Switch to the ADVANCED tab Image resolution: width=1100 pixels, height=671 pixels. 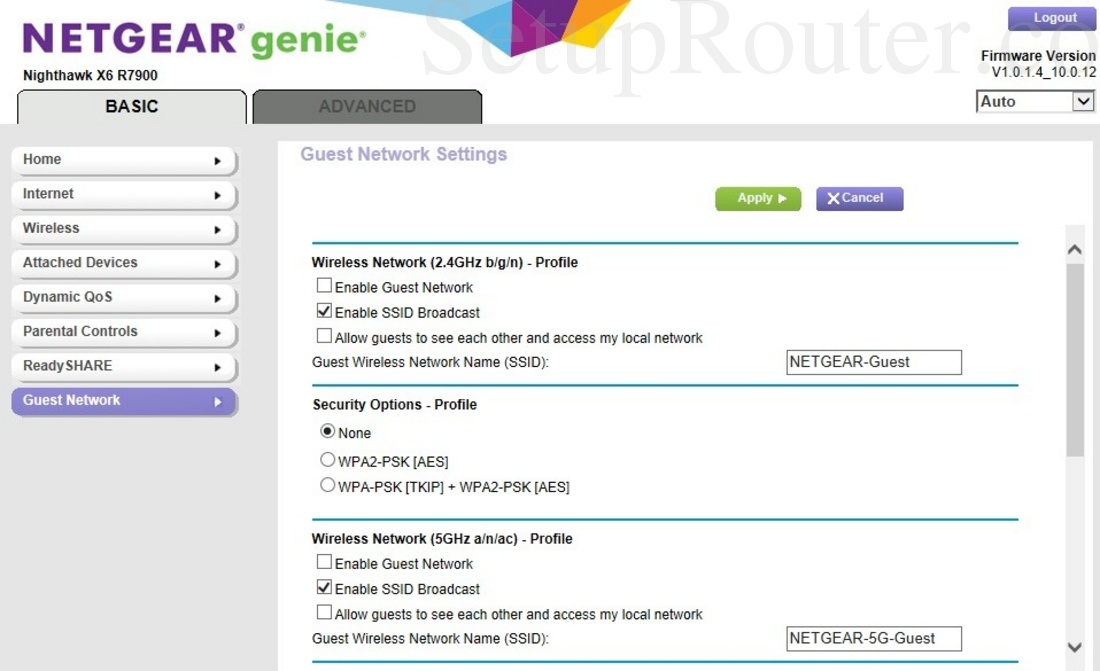pyautogui.click(x=367, y=107)
